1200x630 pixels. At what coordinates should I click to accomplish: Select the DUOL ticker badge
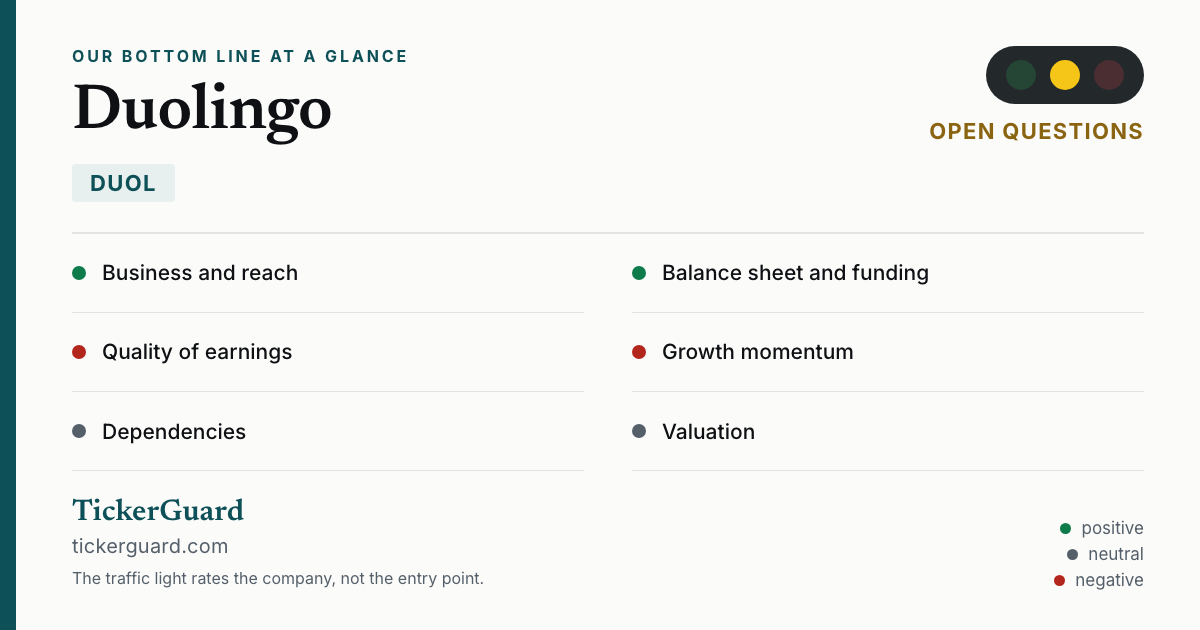click(123, 183)
